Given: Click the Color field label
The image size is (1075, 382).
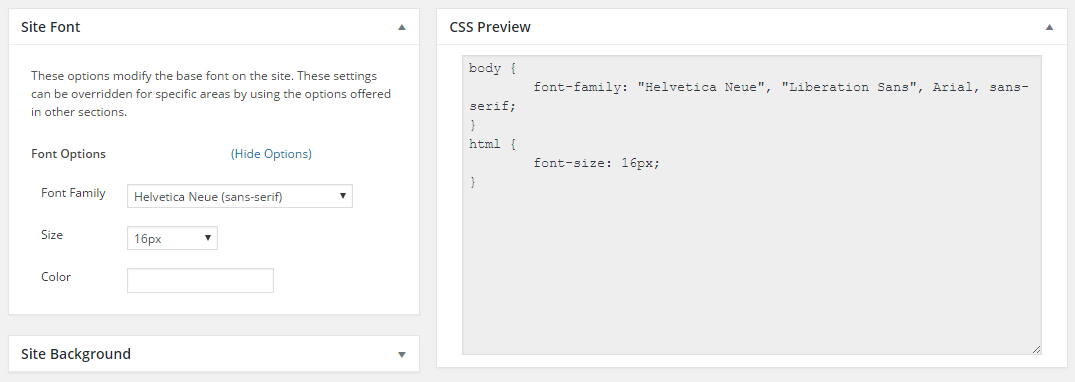Looking at the screenshot, I should tap(56, 276).
